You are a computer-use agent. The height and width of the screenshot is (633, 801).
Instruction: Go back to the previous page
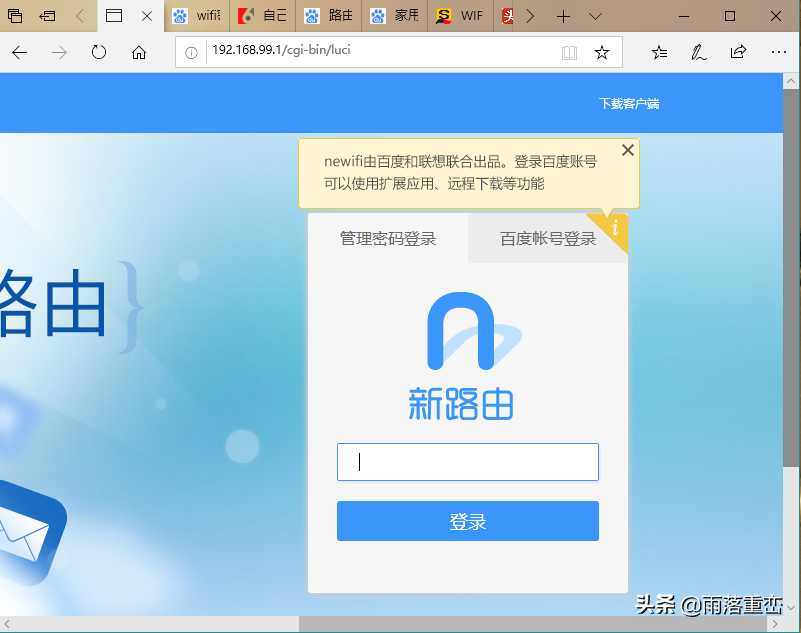point(19,52)
